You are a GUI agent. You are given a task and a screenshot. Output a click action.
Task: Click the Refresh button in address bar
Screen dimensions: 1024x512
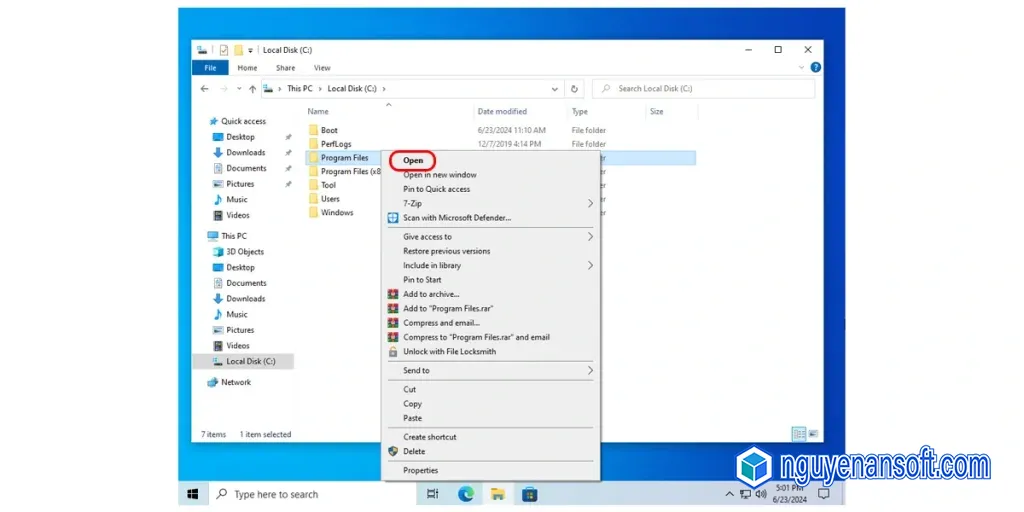tap(574, 89)
